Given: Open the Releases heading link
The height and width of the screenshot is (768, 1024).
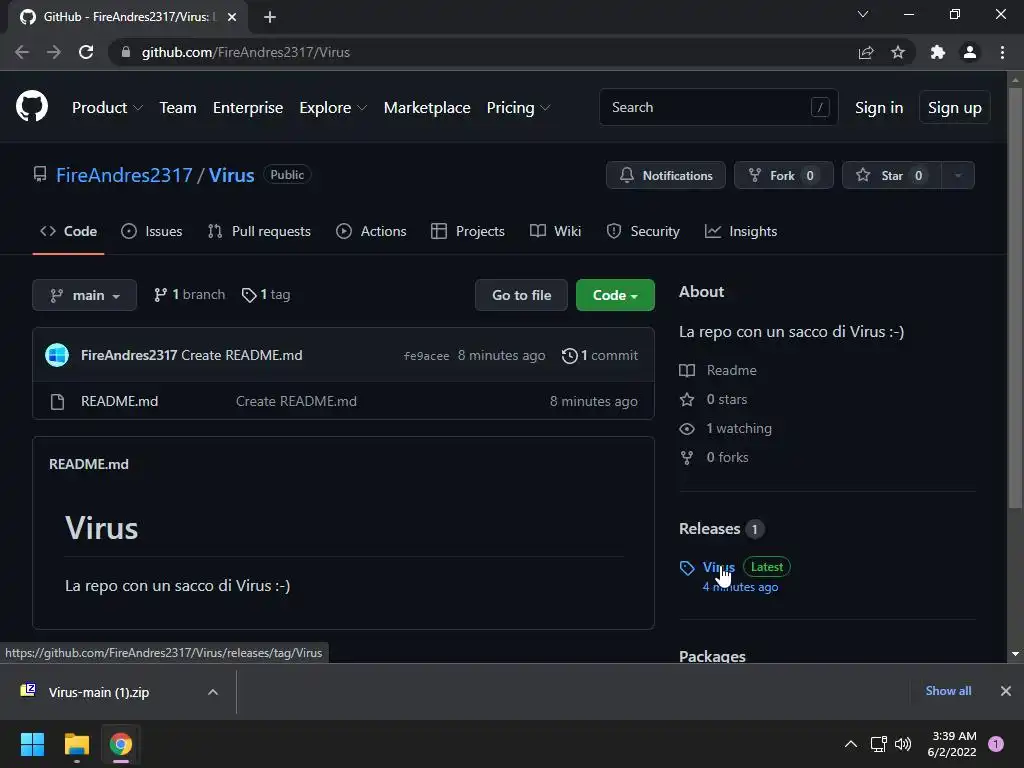Looking at the screenshot, I should [722, 528].
